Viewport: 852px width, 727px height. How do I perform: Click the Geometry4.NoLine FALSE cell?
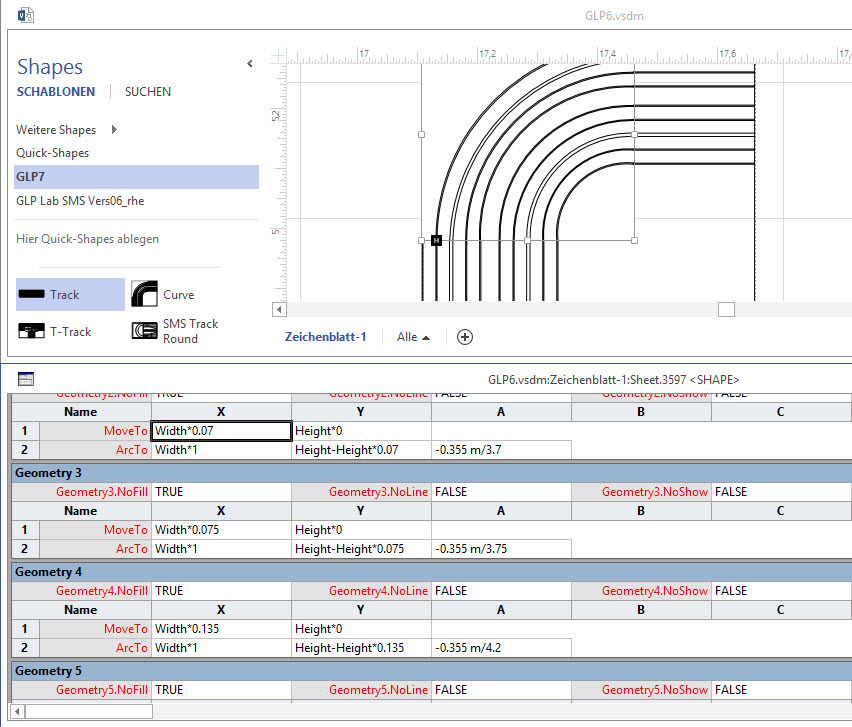(x=500, y=591)
